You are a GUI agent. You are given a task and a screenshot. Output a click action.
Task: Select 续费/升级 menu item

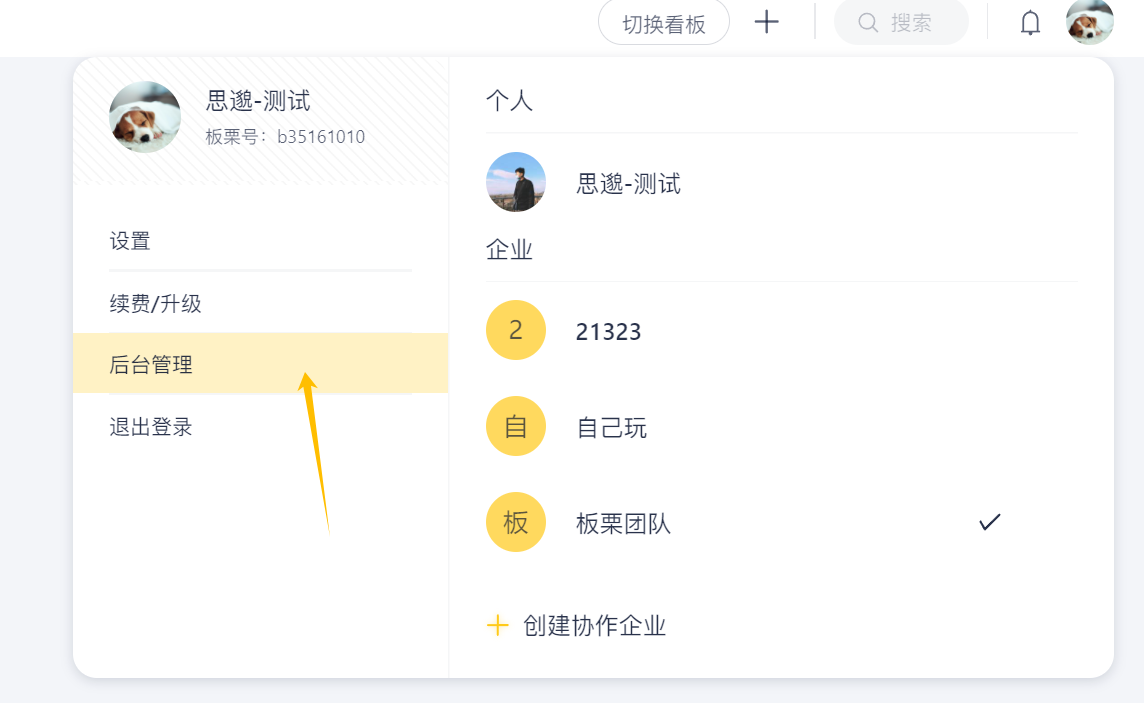coord(156,303)
